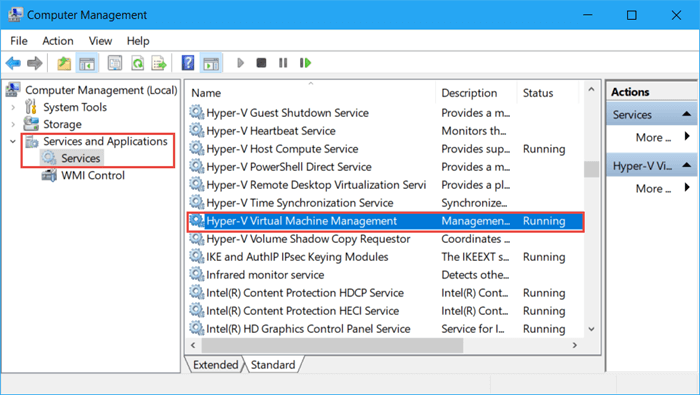
Task: Collapse the Services and Applications node
Action: [13, 141]
